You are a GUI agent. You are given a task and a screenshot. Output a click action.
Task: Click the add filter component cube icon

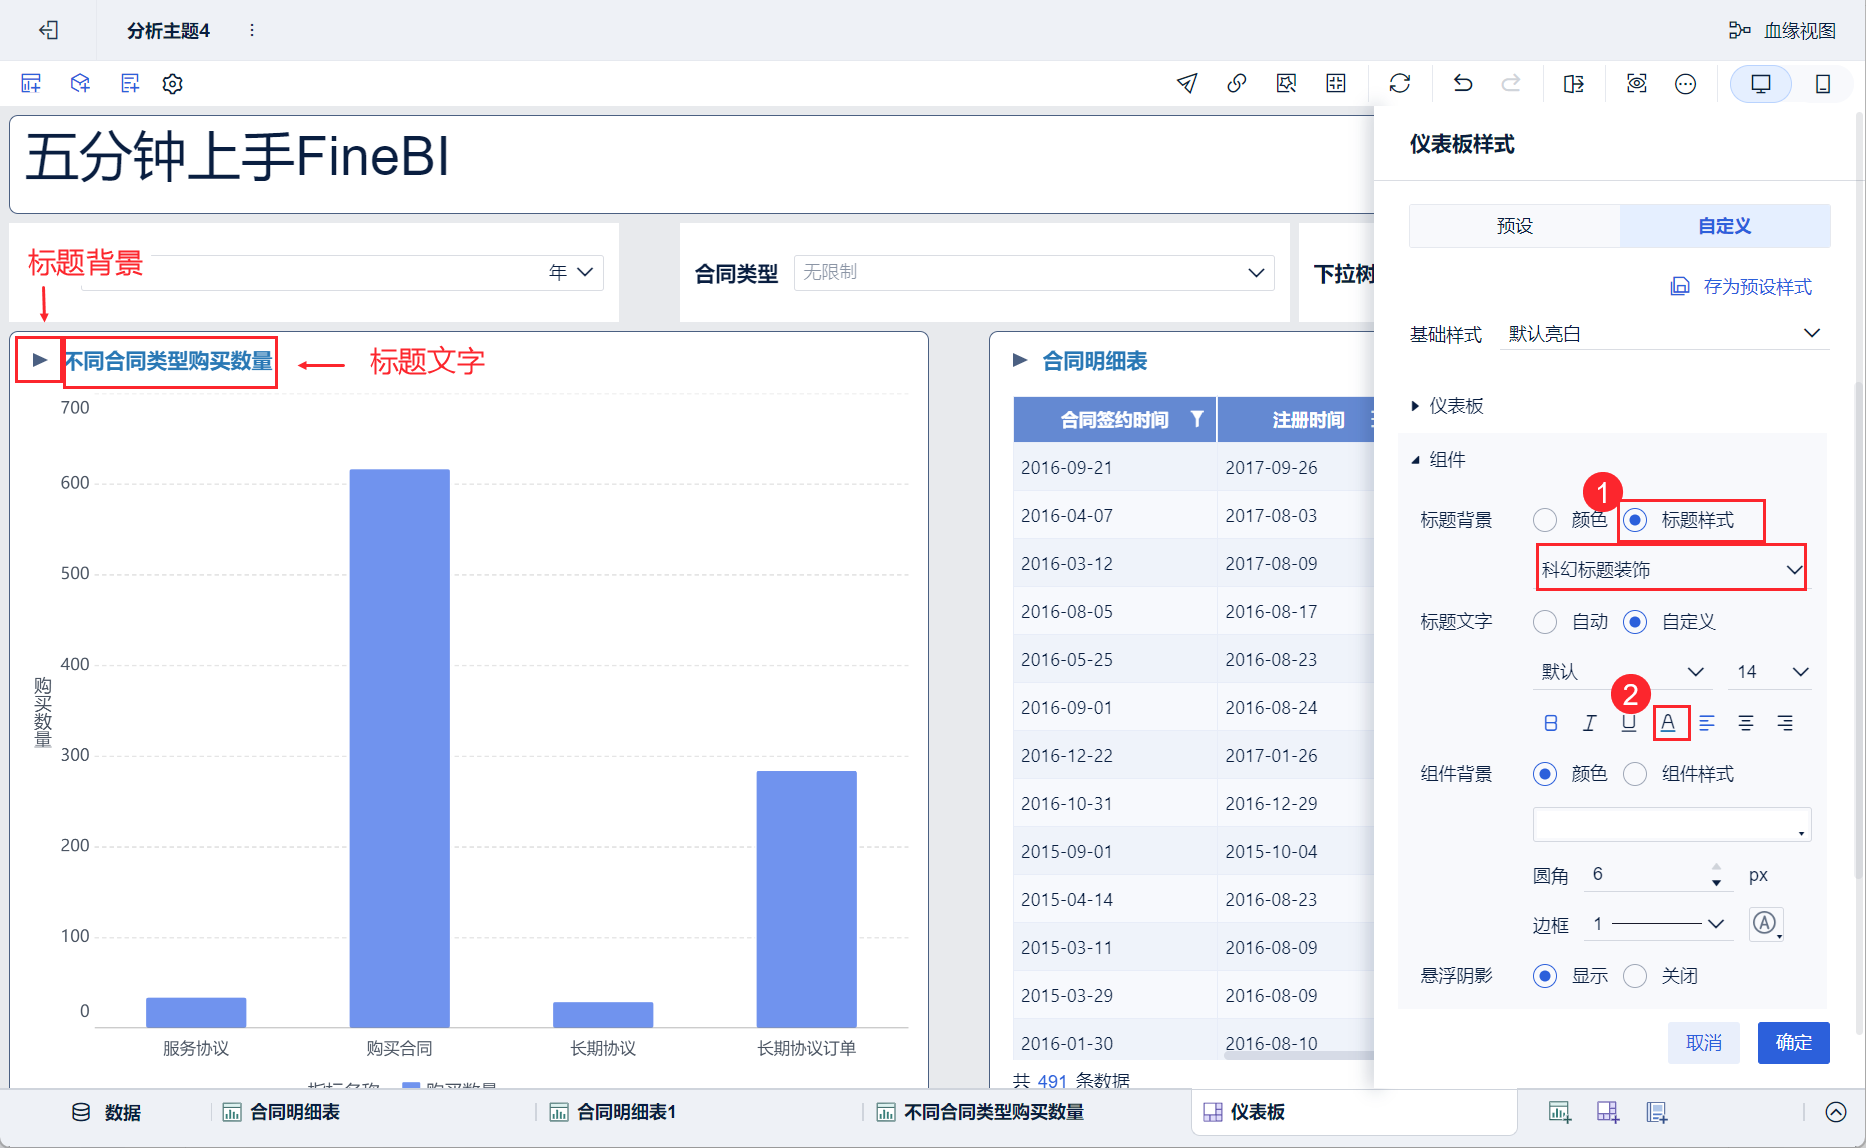click(80, 83)
